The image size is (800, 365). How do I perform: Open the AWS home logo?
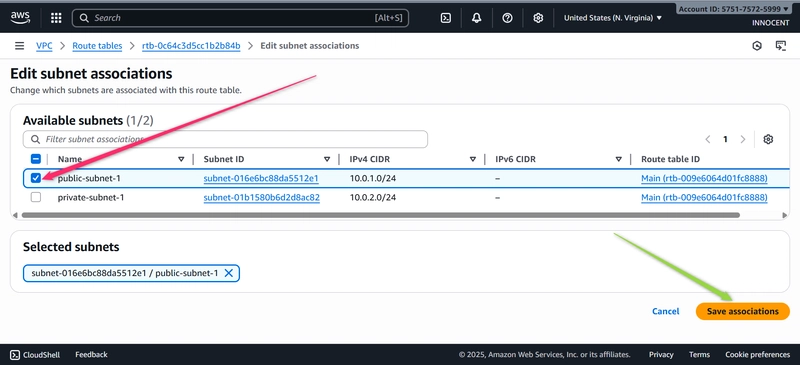coord(20,18)
